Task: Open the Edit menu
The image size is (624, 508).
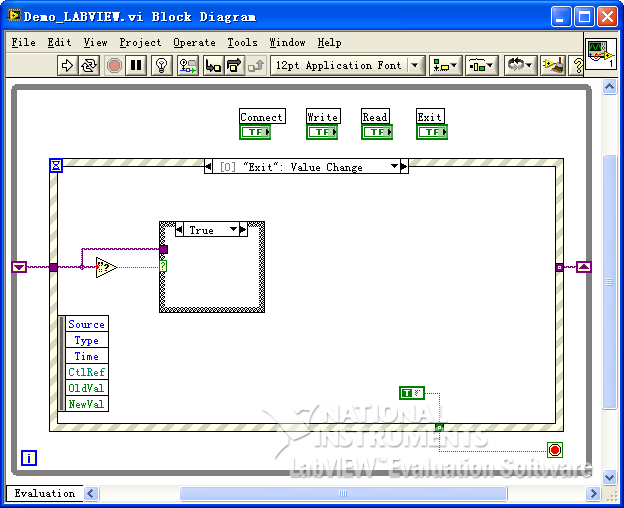Action: (59, 43)
